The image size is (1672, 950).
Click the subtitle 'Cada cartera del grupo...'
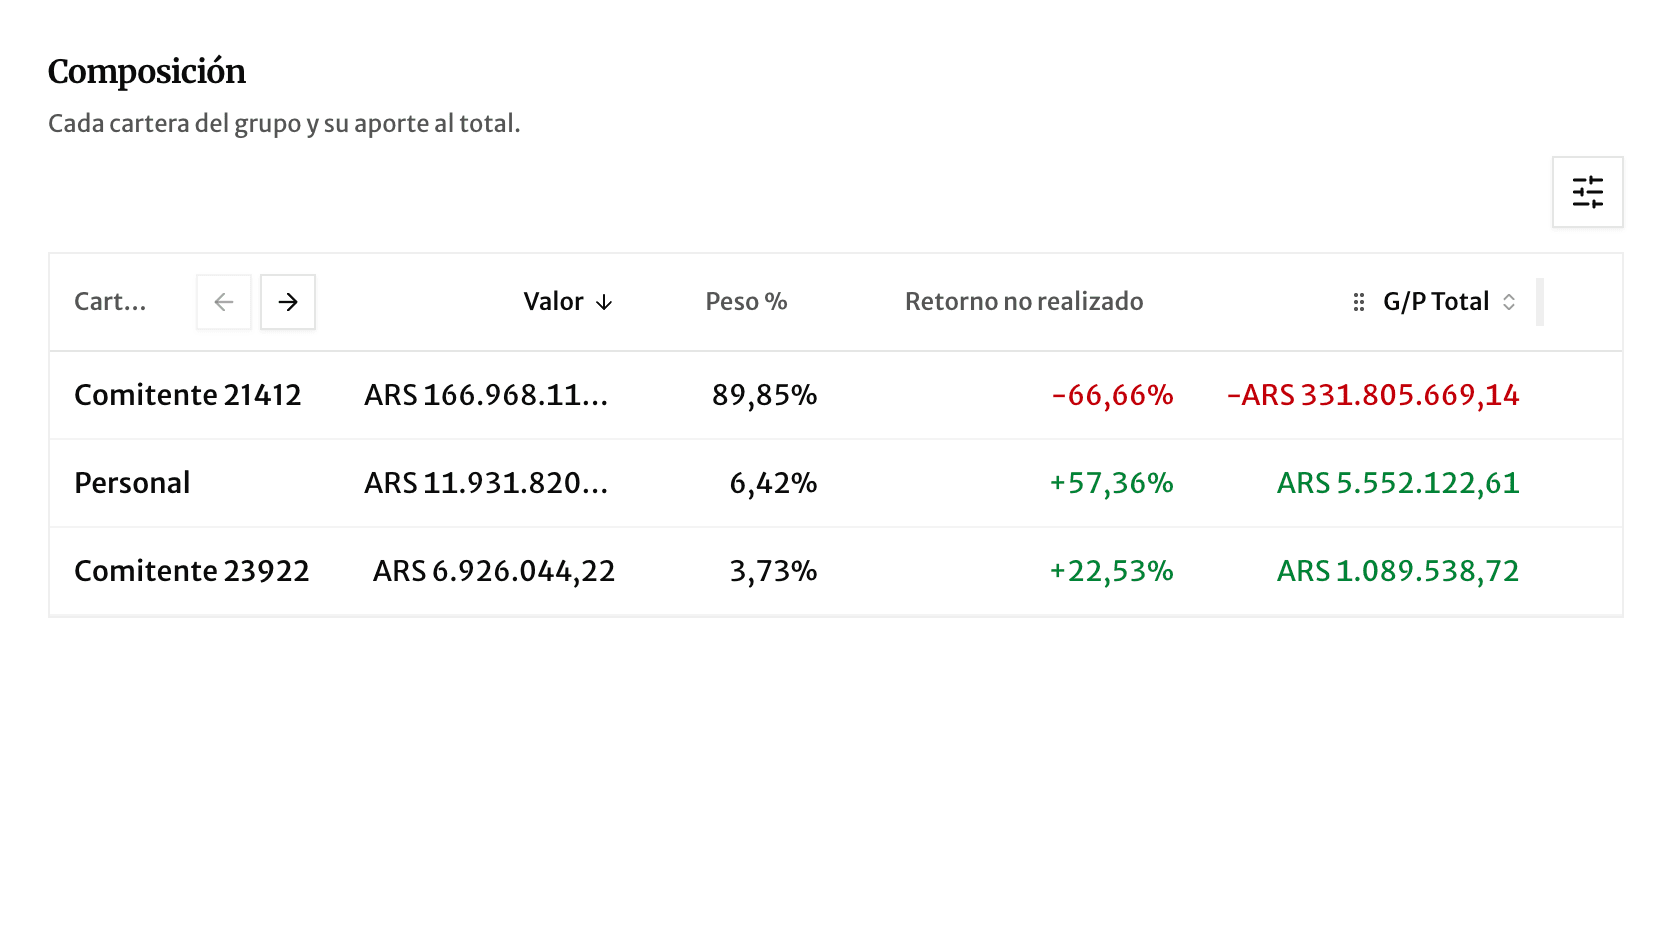284,124
